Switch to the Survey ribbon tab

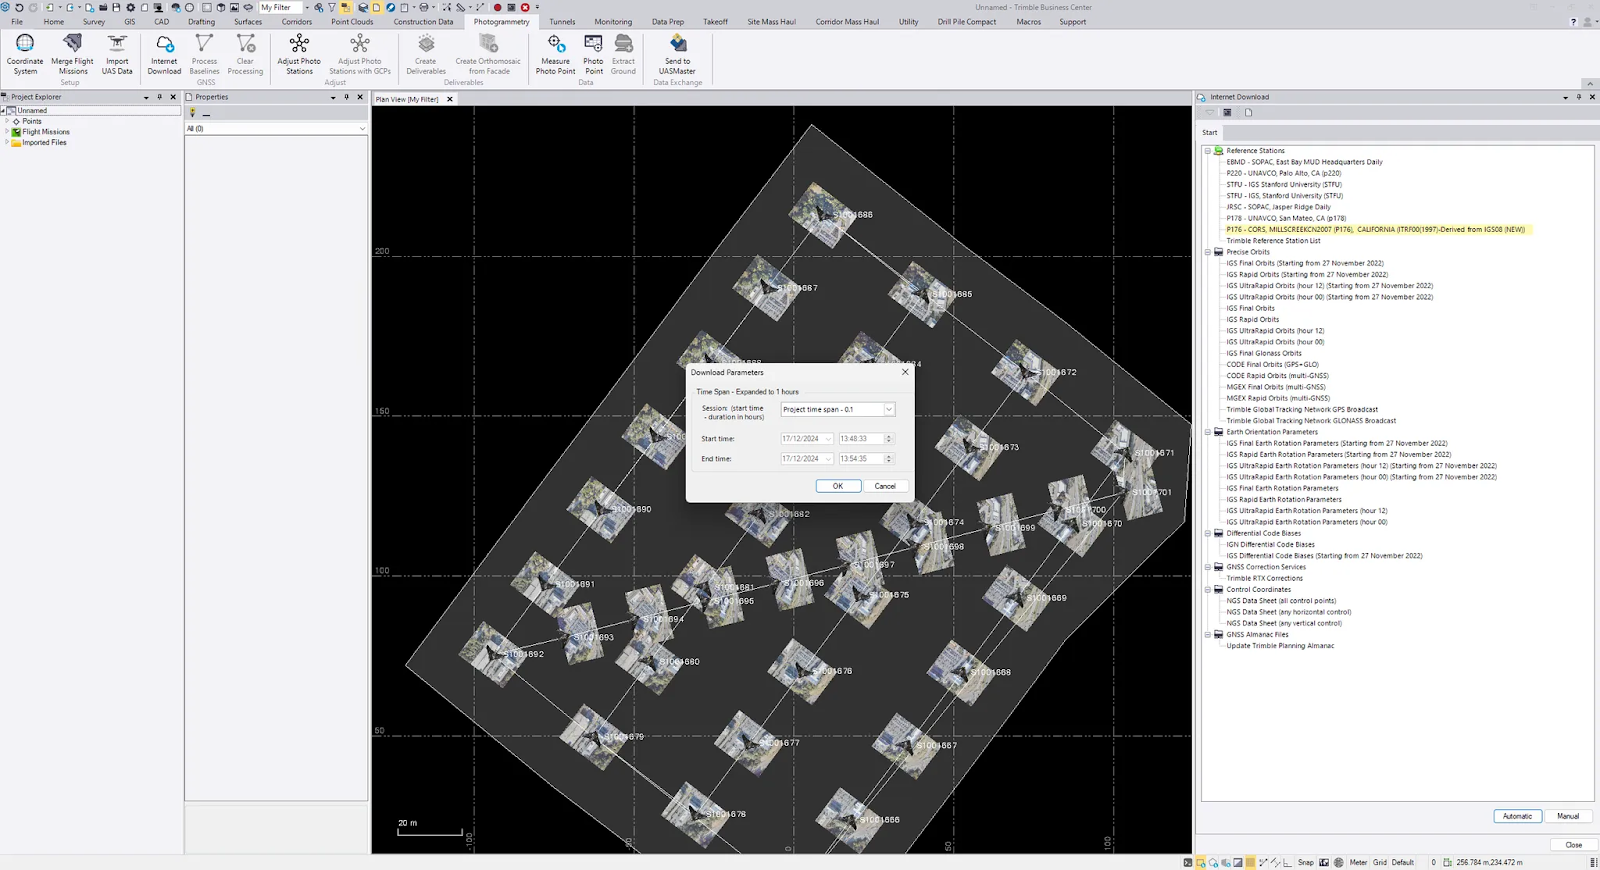point(94,21)
